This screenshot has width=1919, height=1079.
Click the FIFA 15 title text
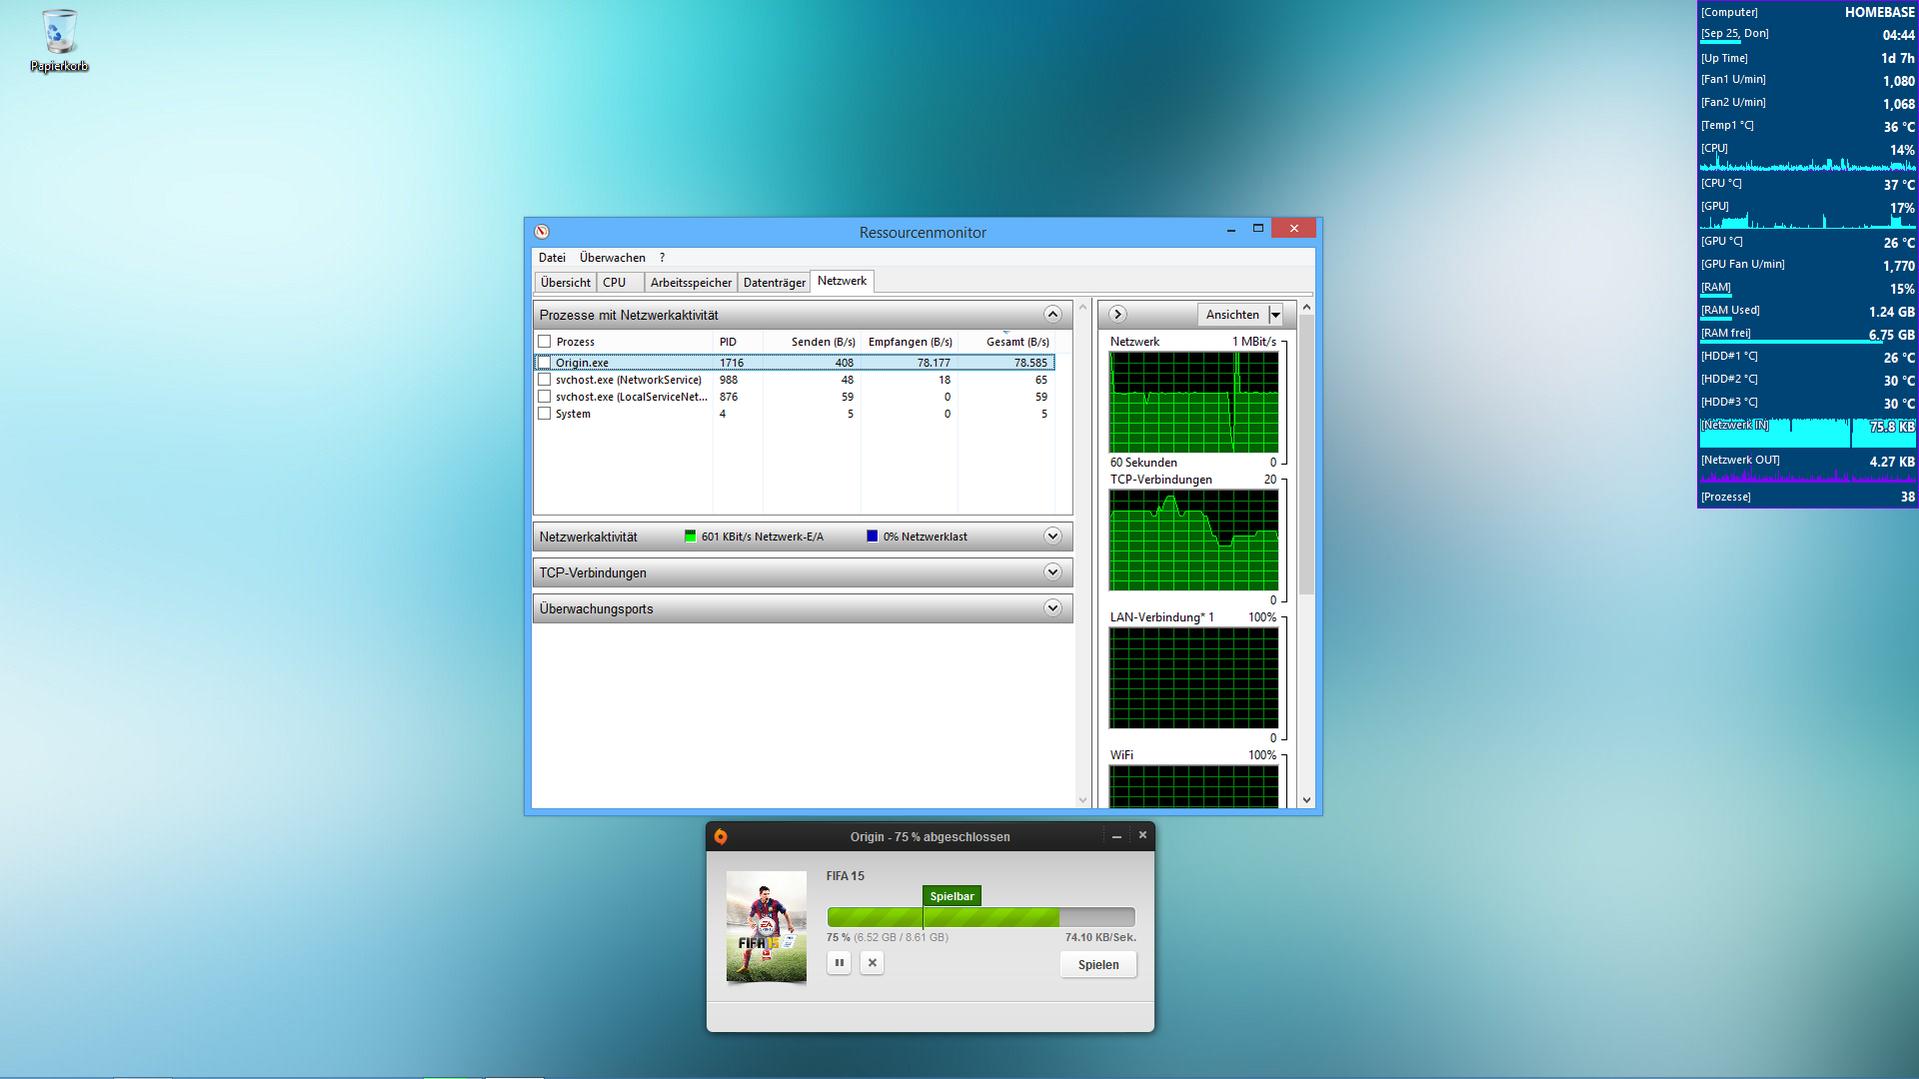point(845,876)
